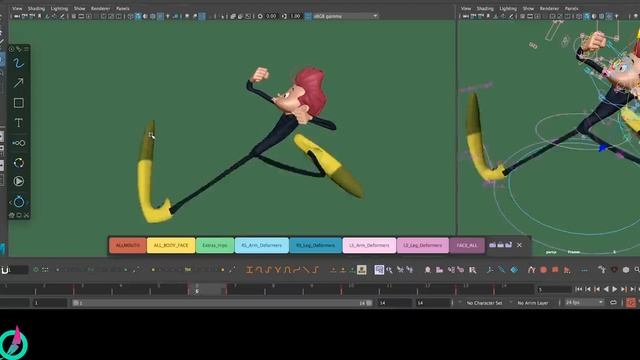Select the rectangle shape tool
The width and height of the screenshot is (640, 360).
click(x=18, y=103)
